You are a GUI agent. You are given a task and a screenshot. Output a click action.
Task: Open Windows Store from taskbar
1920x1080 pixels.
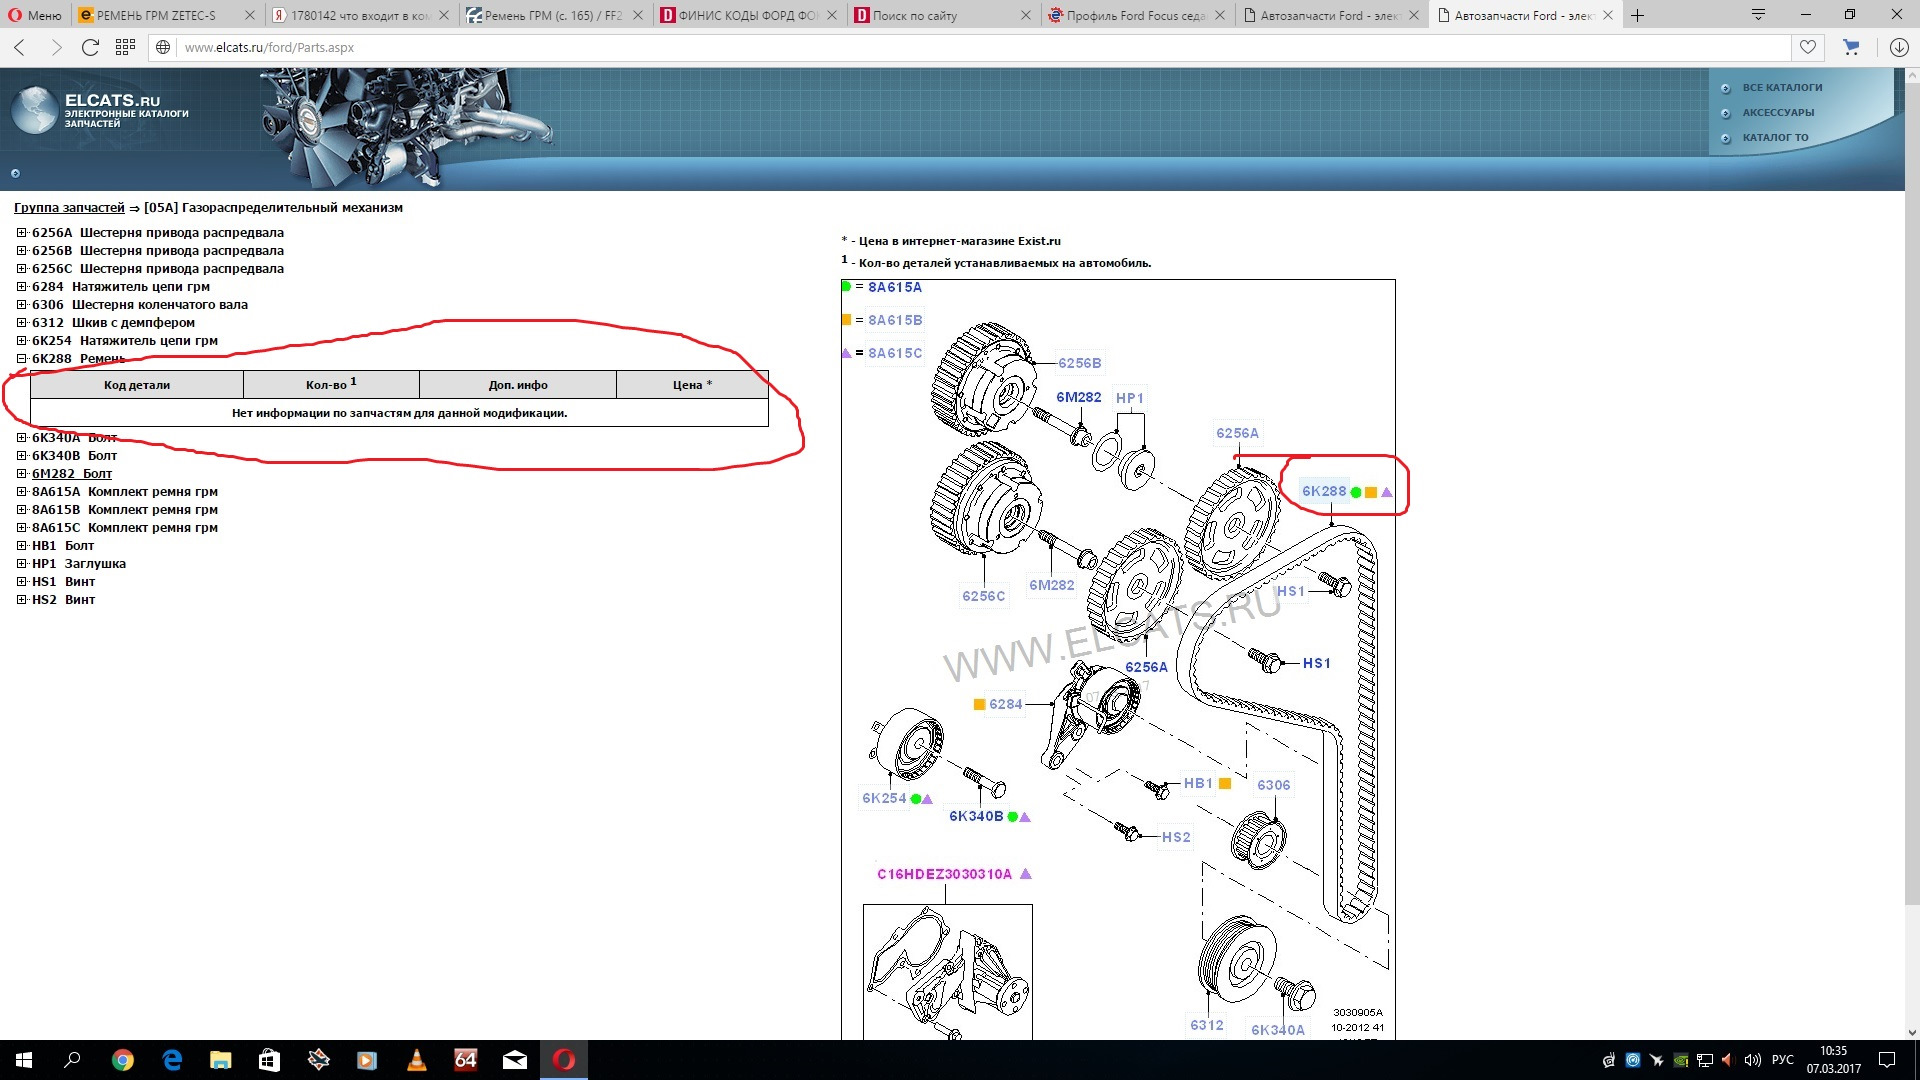(269, 1060)
